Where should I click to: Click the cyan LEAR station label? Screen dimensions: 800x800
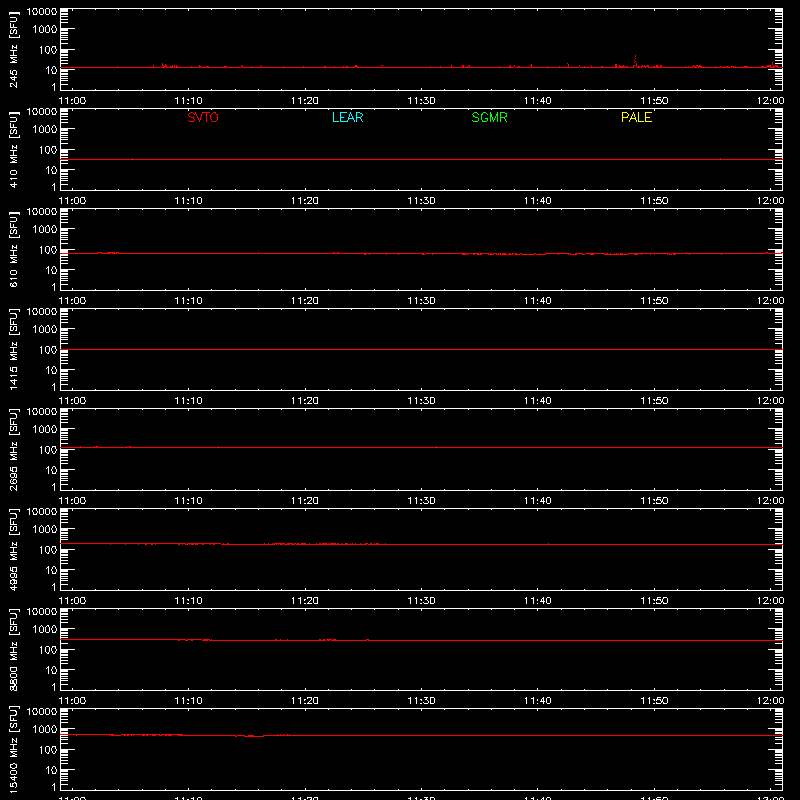point(347,117)
